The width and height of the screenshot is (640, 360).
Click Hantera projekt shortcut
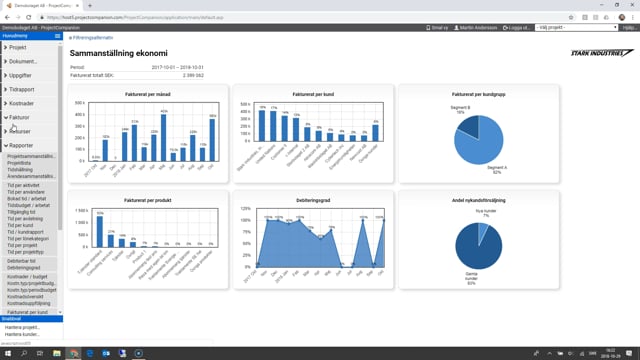click(x=22, y=327)
